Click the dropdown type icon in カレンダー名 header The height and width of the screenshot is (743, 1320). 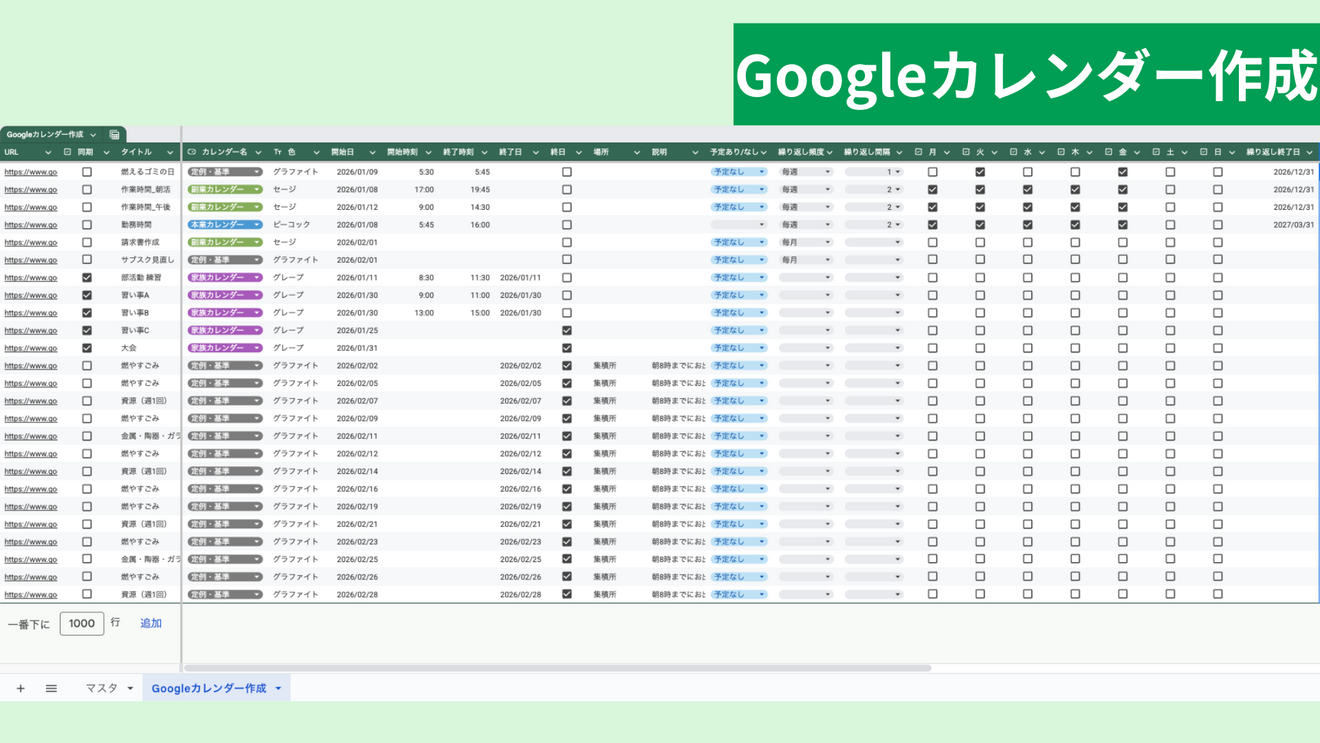click(192, 152)
